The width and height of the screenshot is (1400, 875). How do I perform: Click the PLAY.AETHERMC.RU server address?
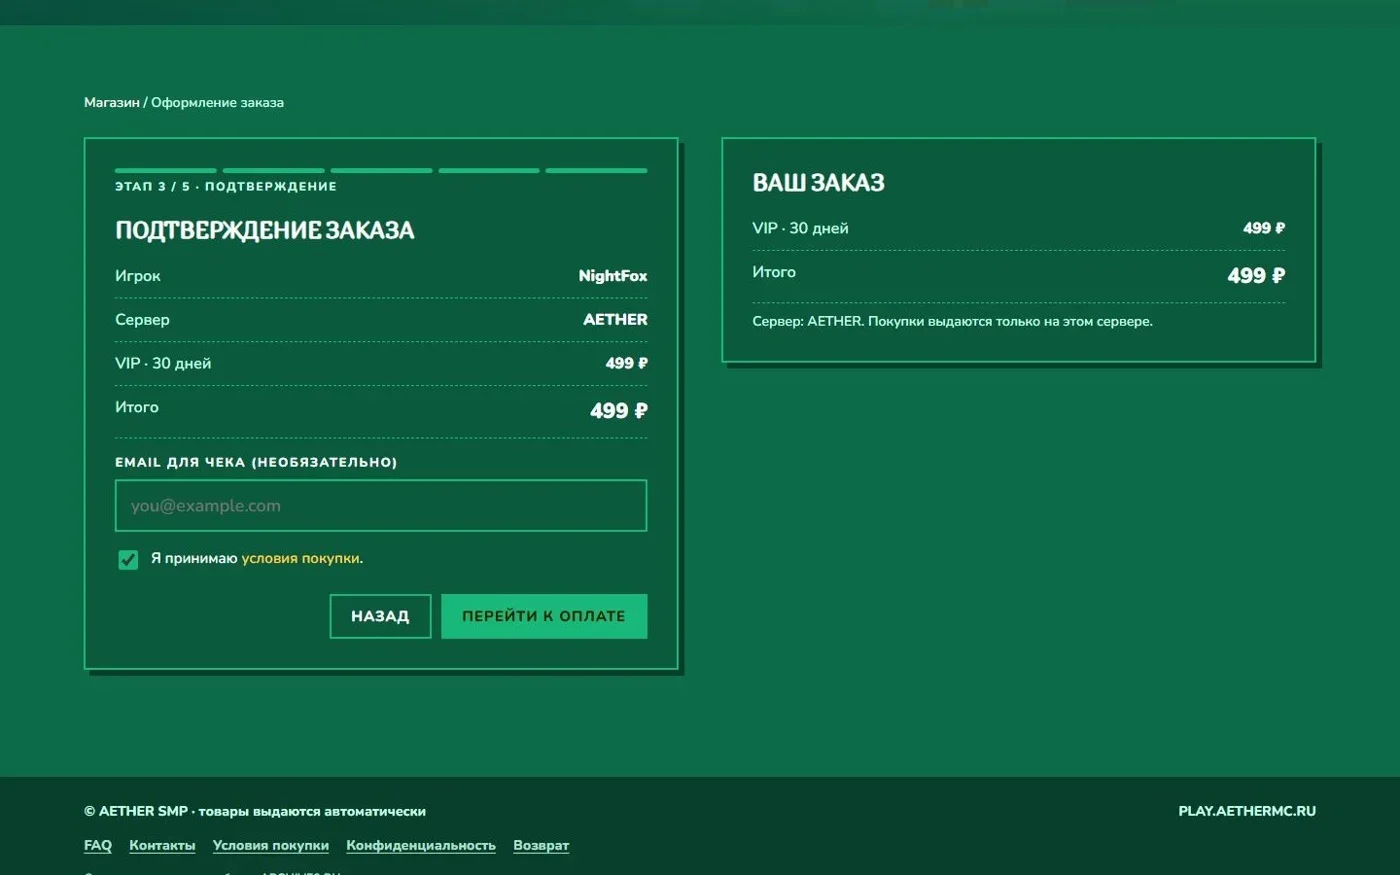tap(1247, 811)
